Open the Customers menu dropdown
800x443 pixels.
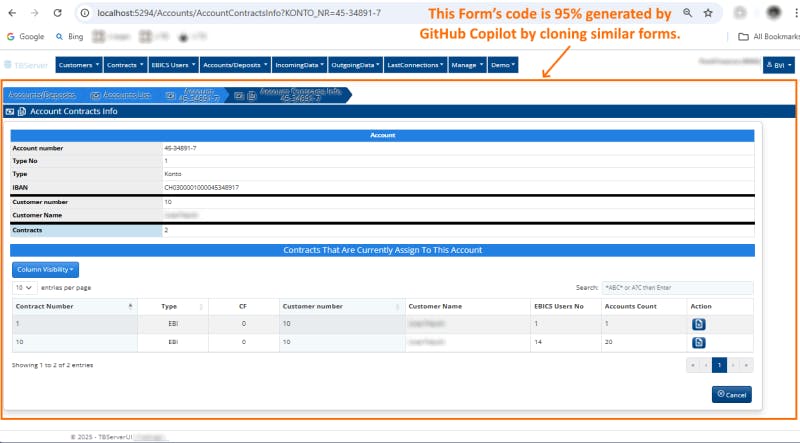pos(79,65)
